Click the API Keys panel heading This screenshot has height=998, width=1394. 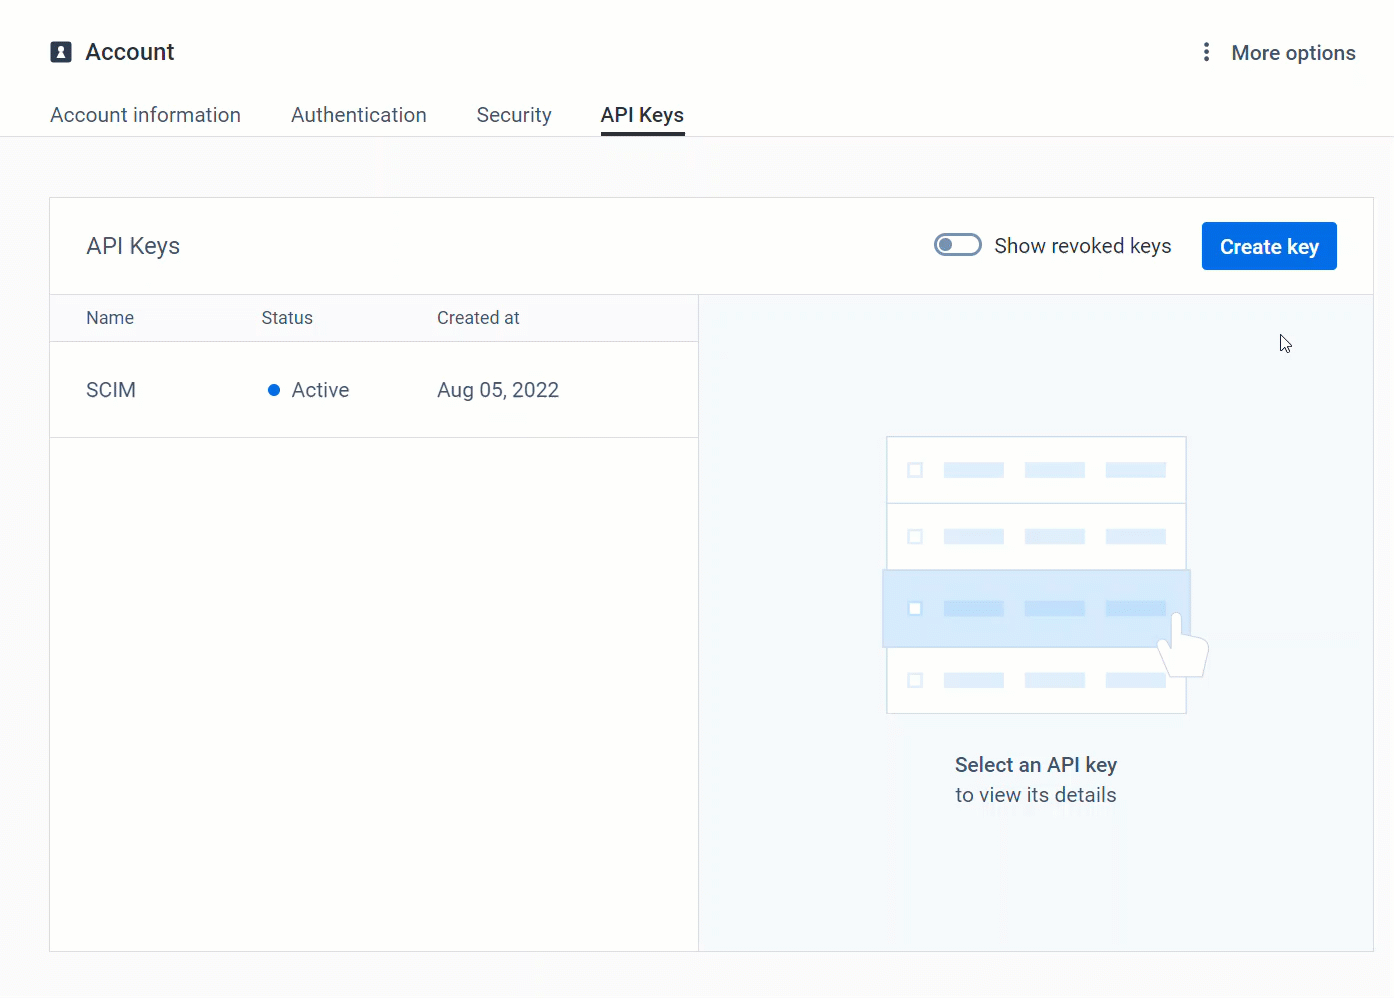point(133,246)
